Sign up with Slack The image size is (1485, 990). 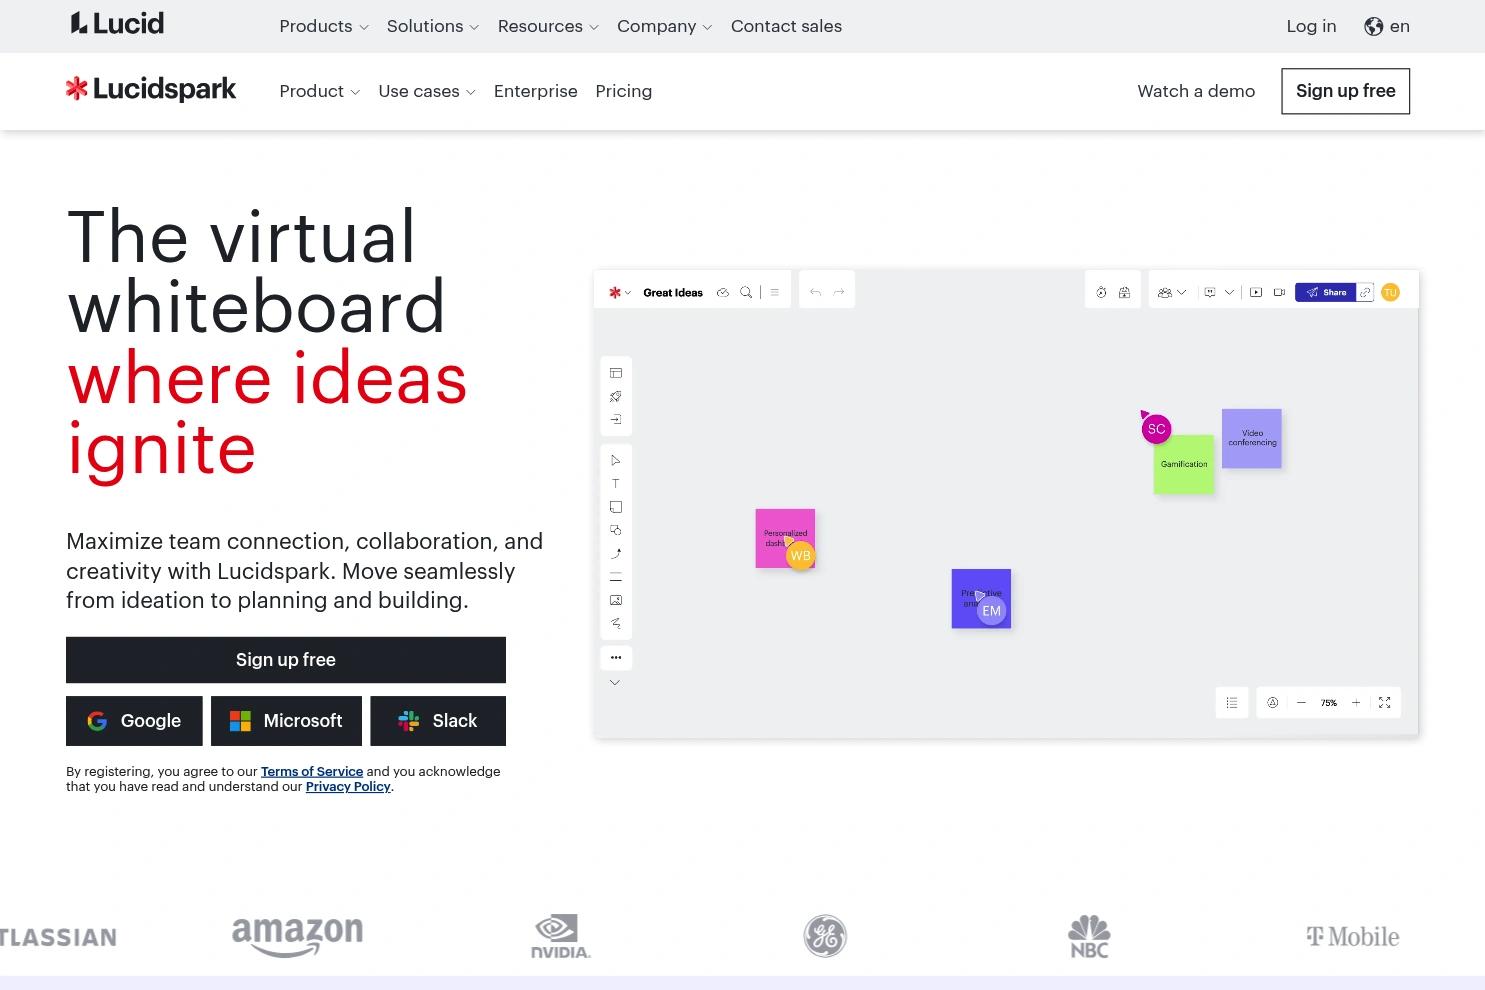438,721
